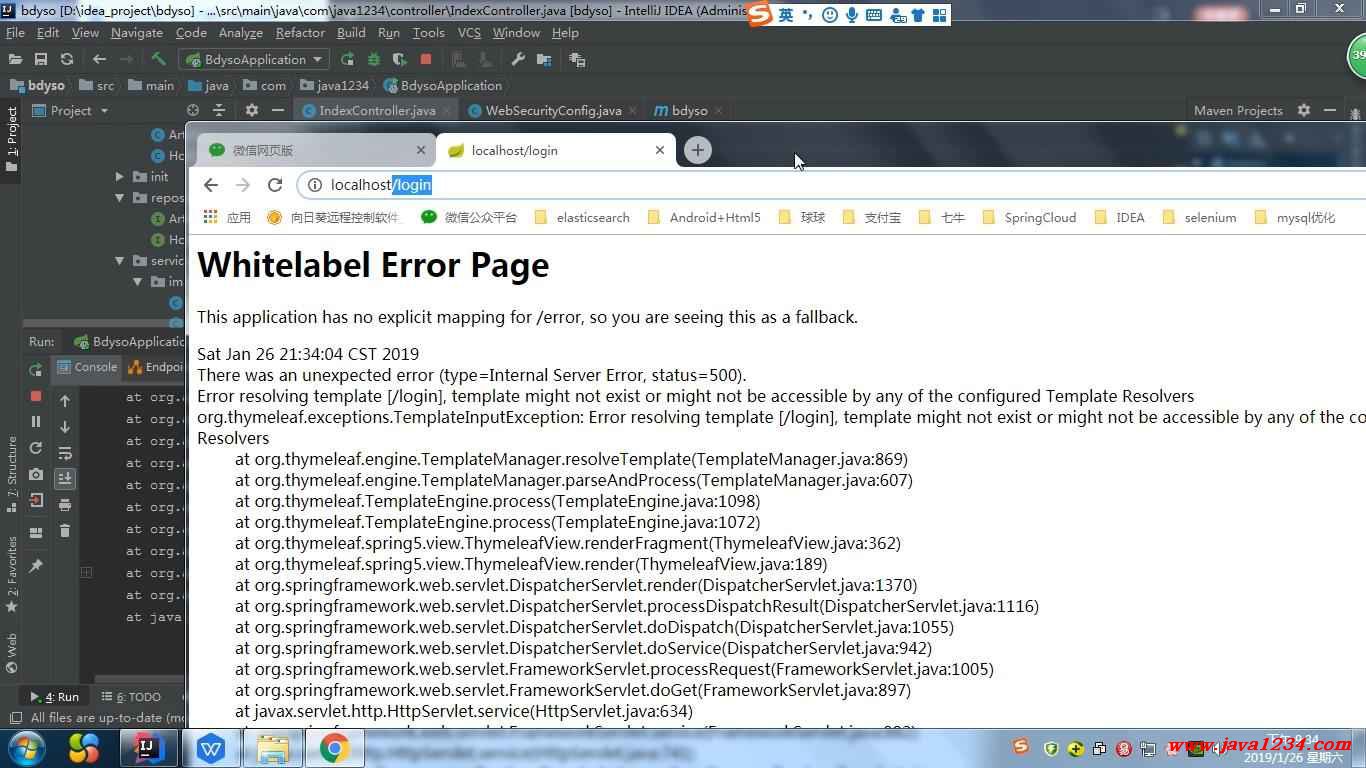
Task: Hide Project panel minus icon
Action: click(x=278, y=111)
